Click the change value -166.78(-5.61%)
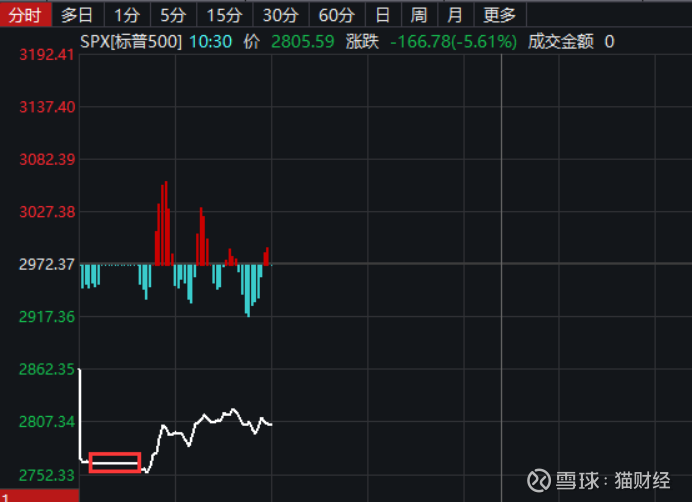Image resolution: width=693 pixels, height=503 pixels. 453,42
